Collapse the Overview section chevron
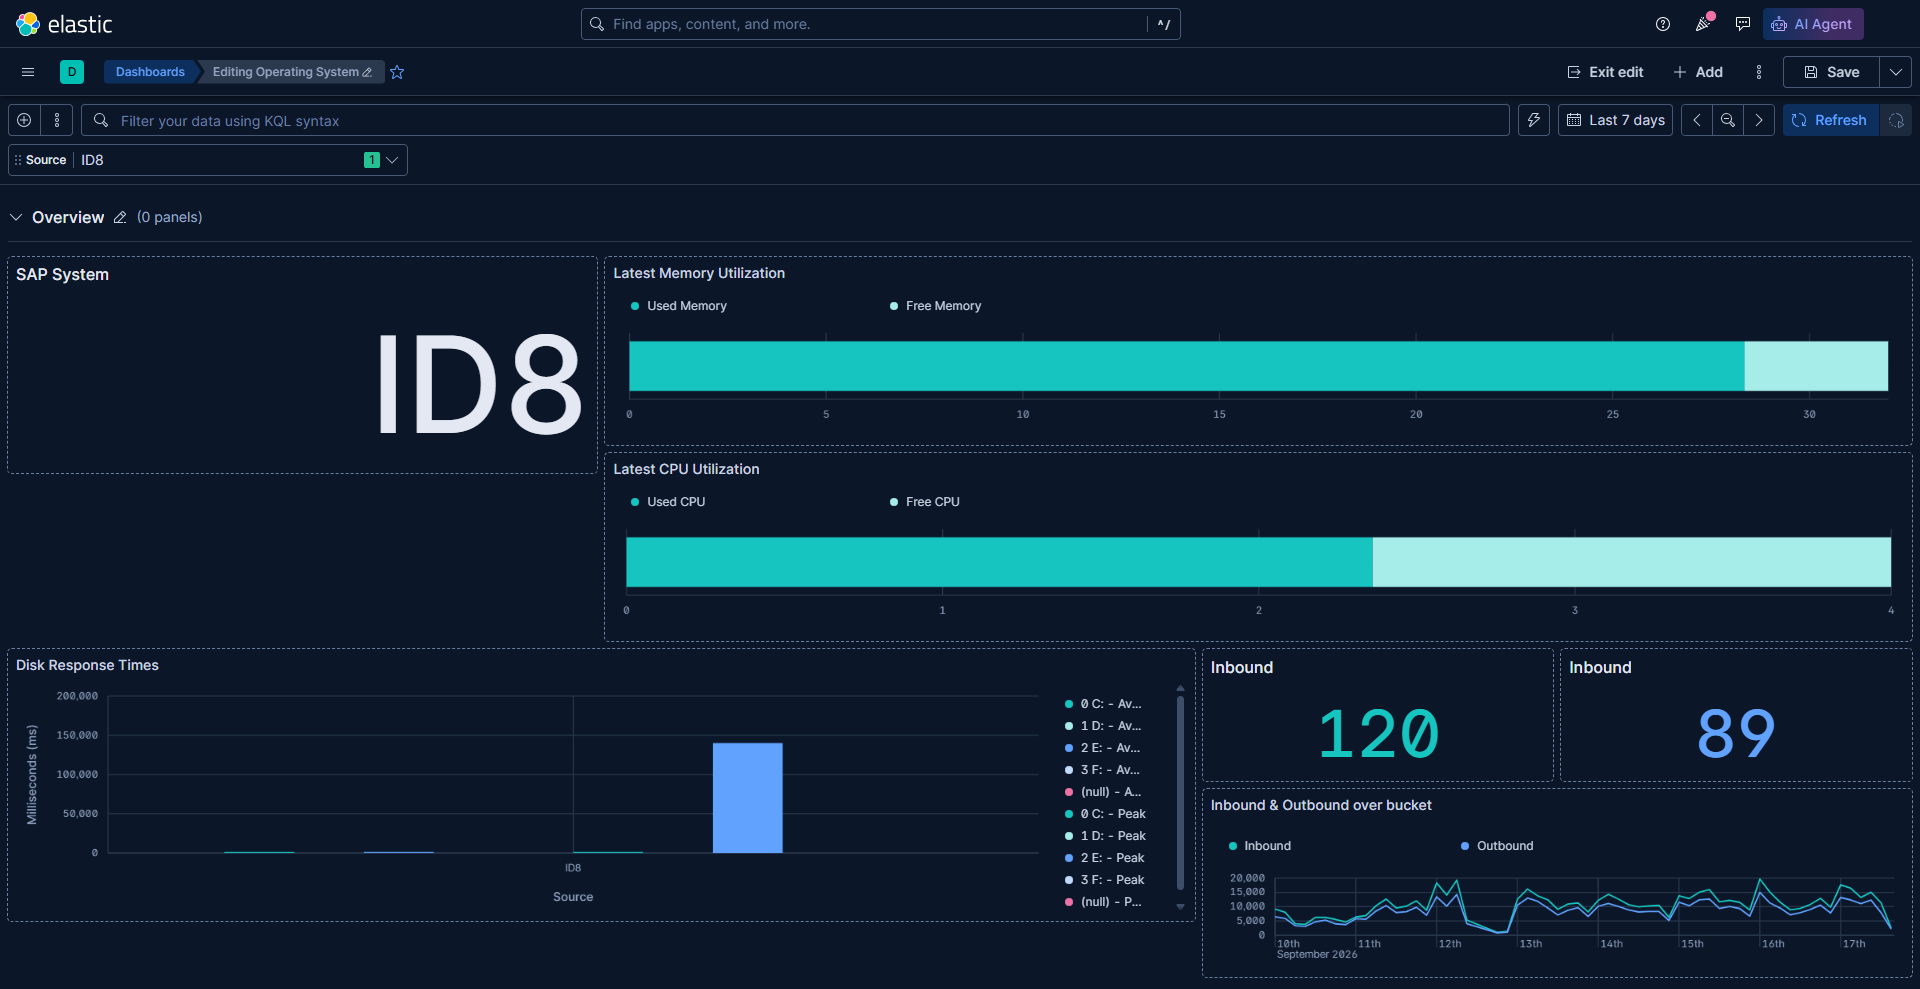The image size is (1920, 989). 16,217
